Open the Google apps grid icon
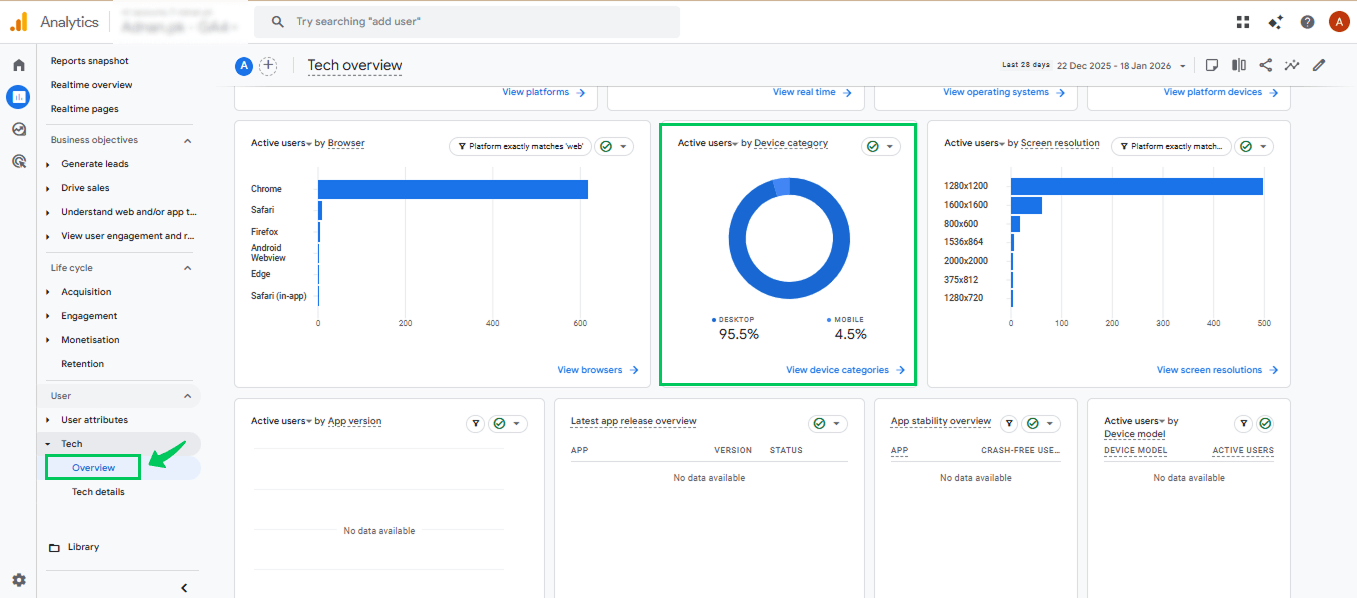This screenshot has height=598, width=1357. pos(1243,22)
